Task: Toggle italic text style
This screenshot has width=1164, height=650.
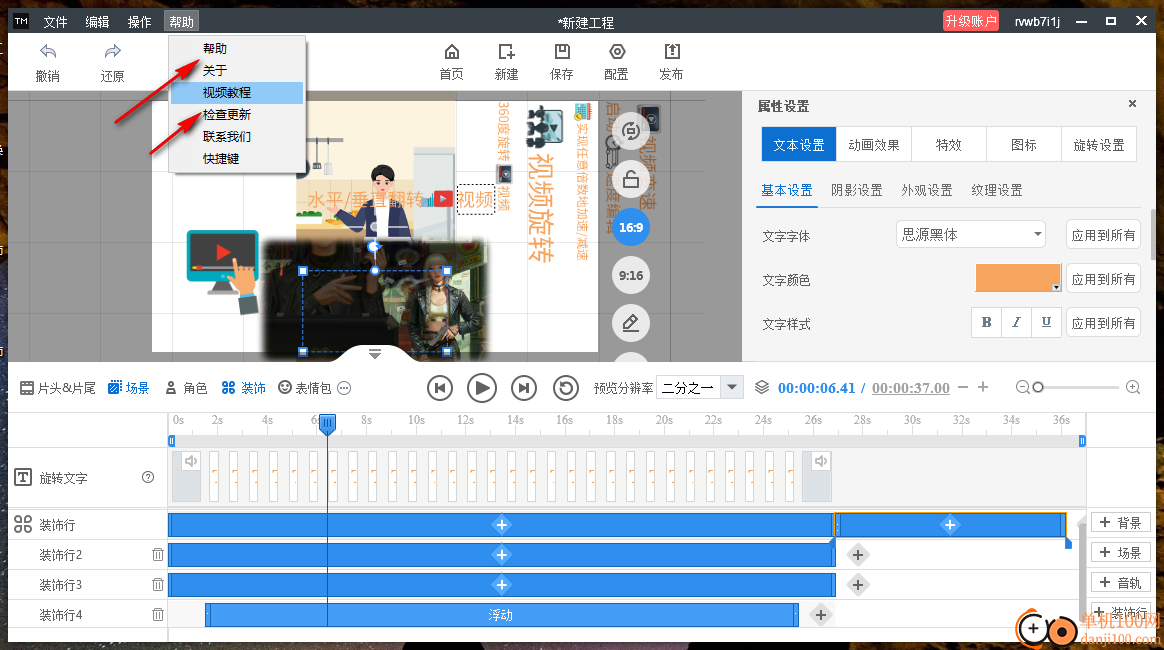Action: click(1016, 323)
